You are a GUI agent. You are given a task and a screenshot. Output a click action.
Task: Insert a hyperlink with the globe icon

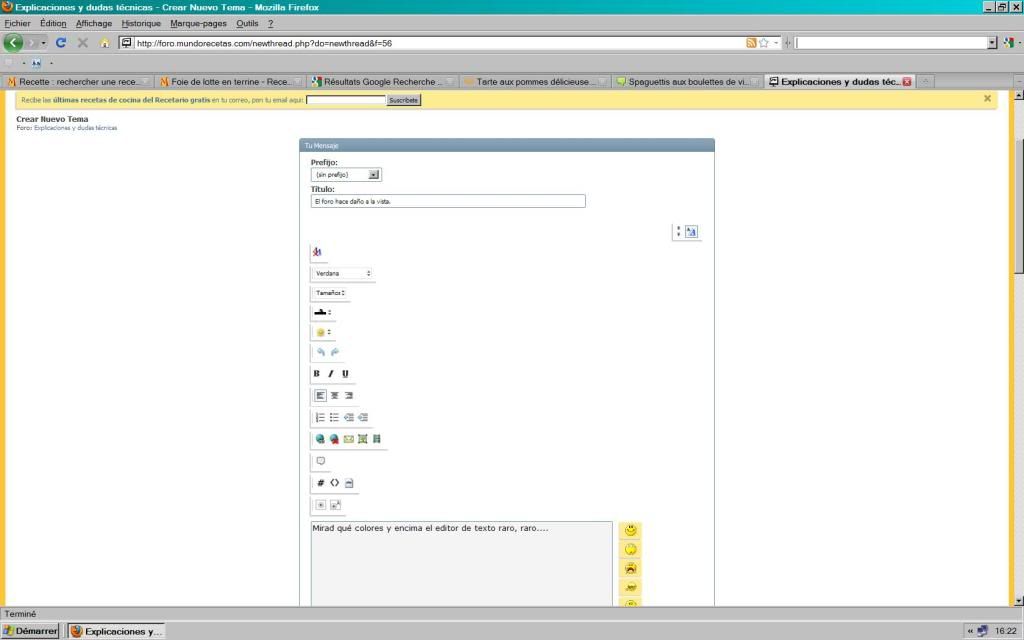[320, 439]
